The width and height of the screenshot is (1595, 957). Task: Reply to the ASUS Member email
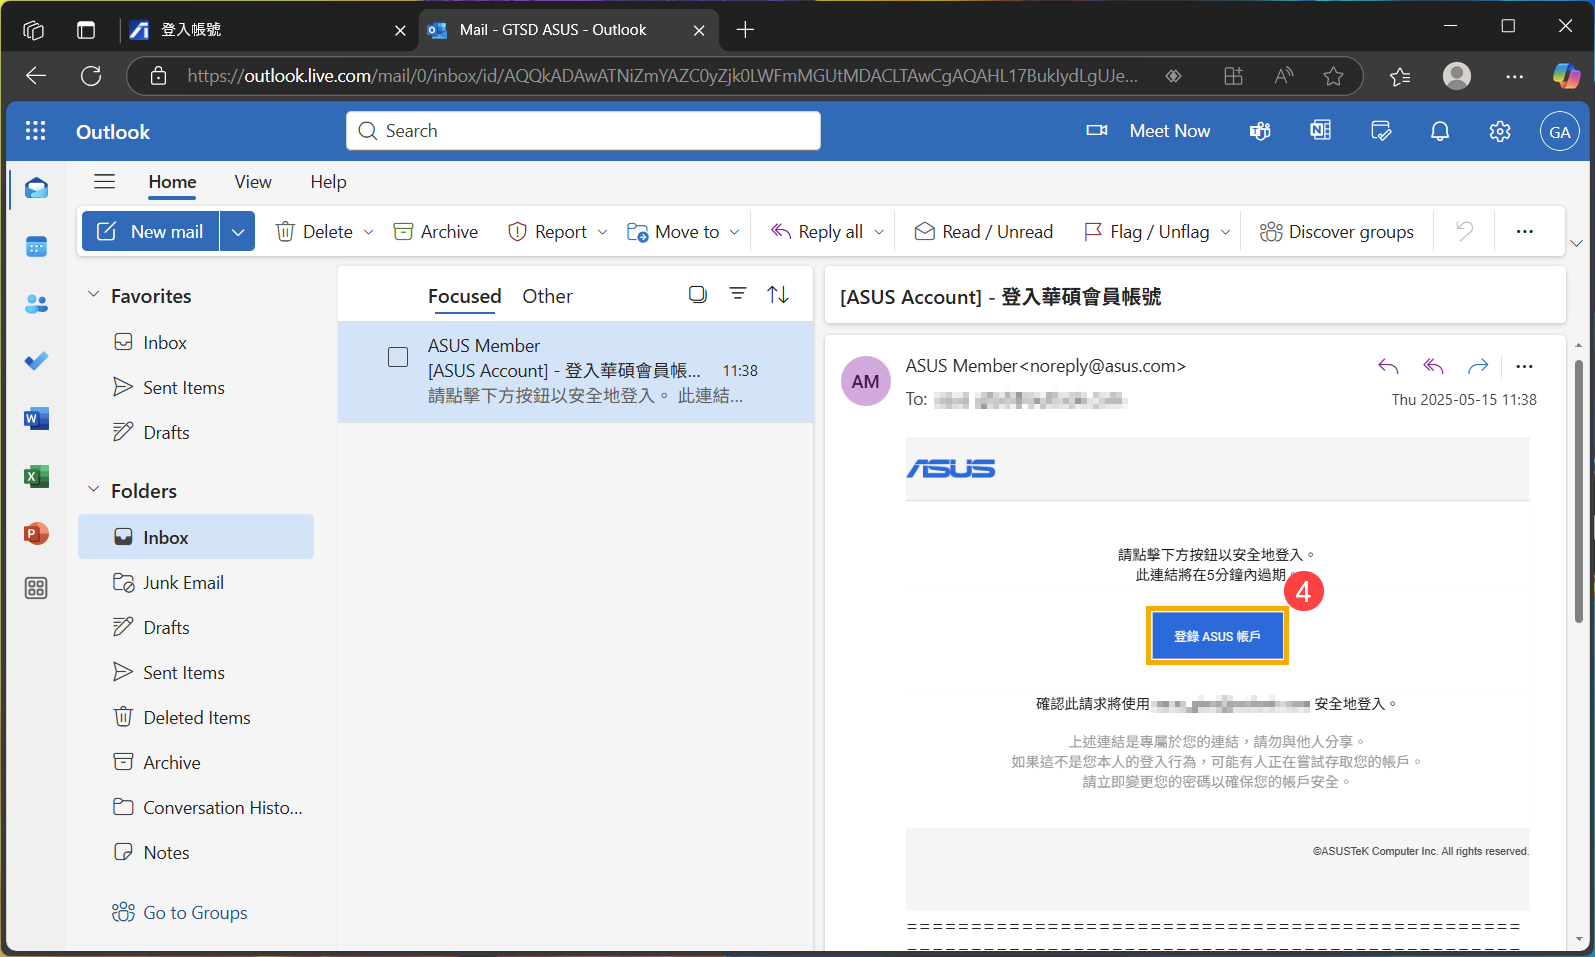[1388, 366]
